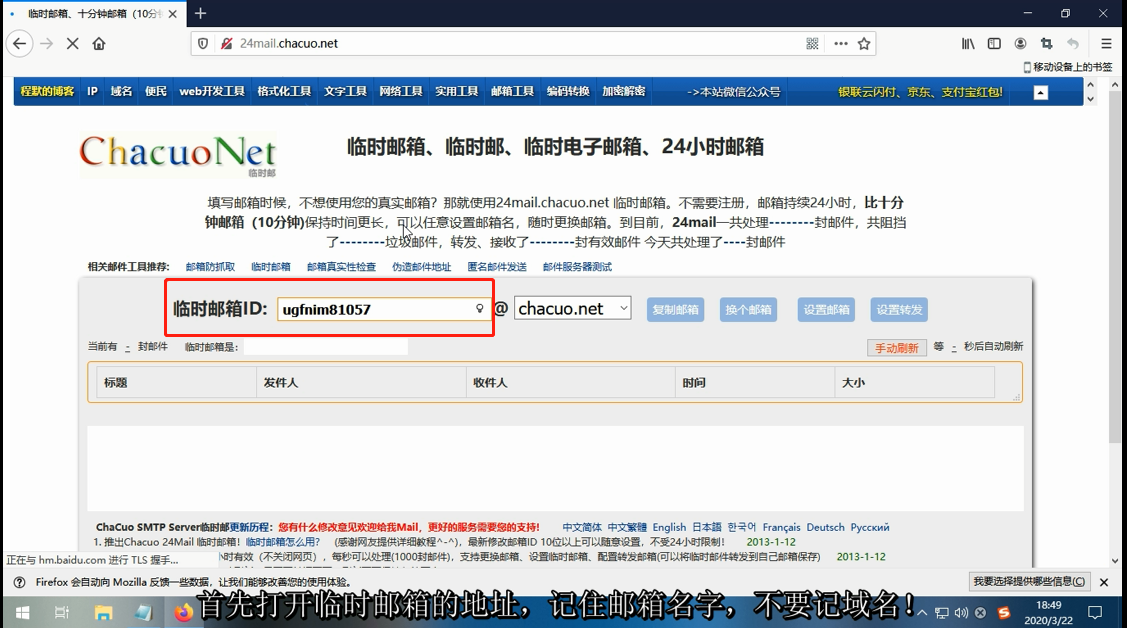Open a new browser tab with plus
The width and height of the screenshot is (1127, 628).
click(x=201, y=13)
